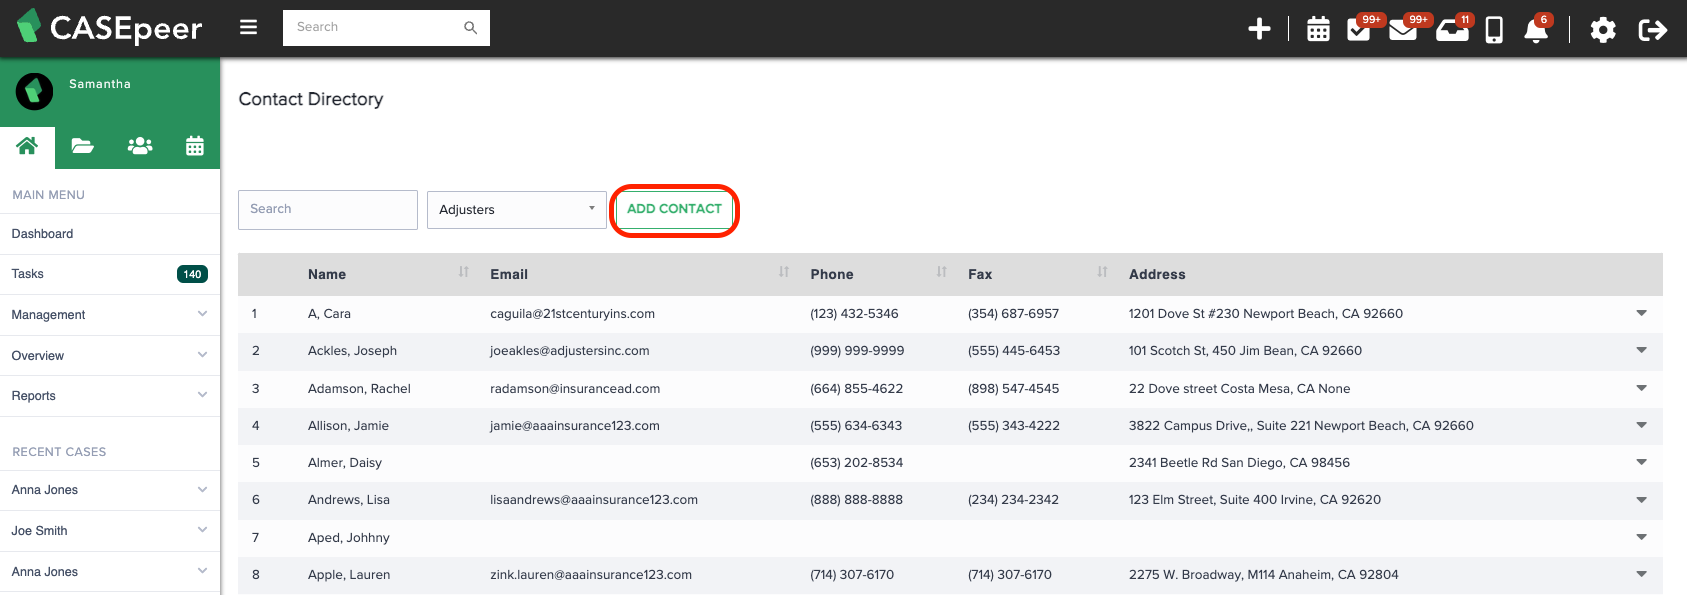
Task: Click Samantha's profile avatar
Action: tap(34, 92)
